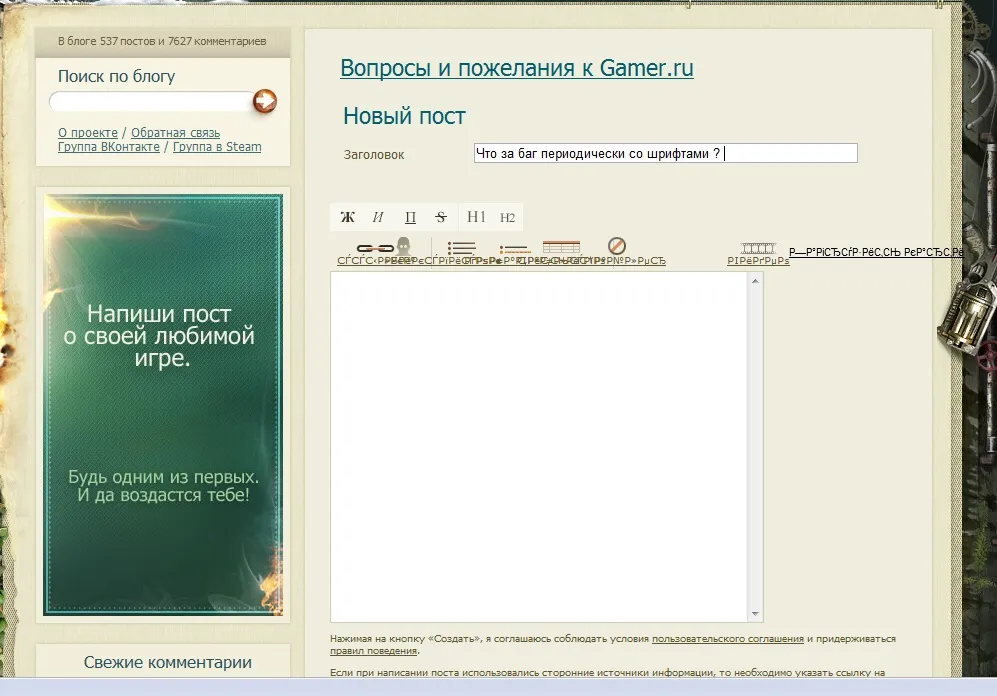The width and height of the screenshot is (997, 696).
Task: Insert a bulleted list
Action: pyautogui.click(x=461, y=248)
